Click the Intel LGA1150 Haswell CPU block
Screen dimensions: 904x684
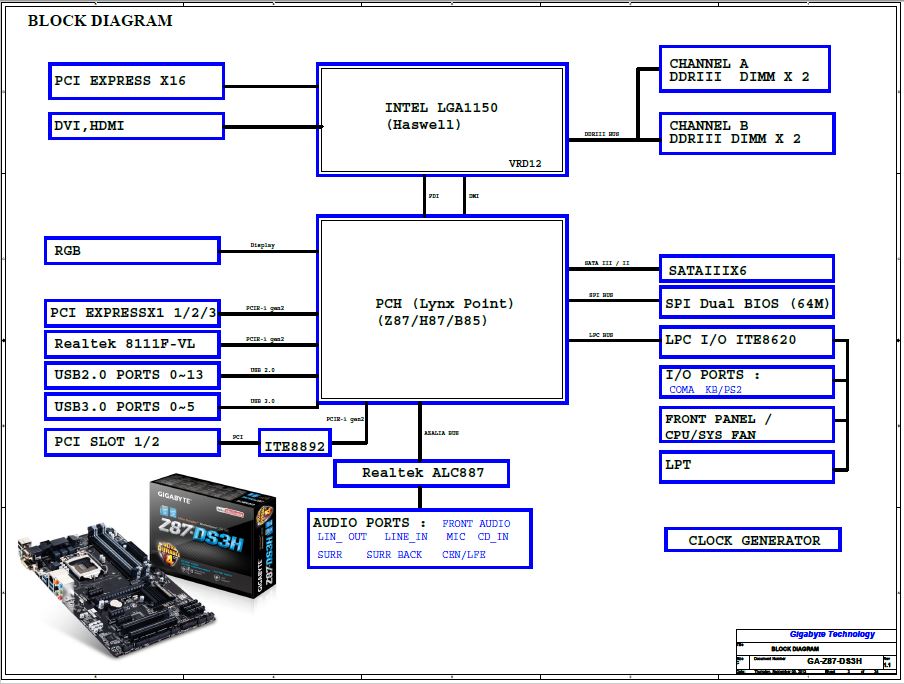[442, 119]
